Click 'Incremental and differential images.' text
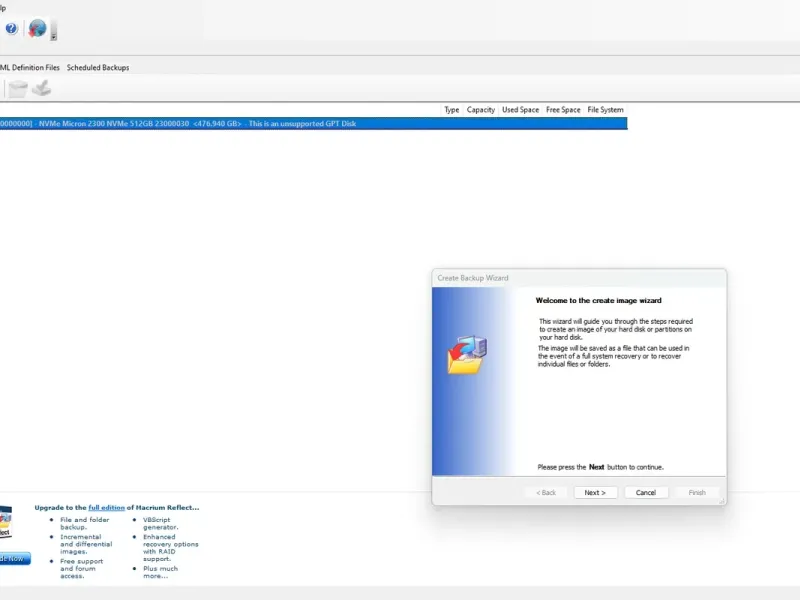Viewport: 800px width, 600px height. 86,544
